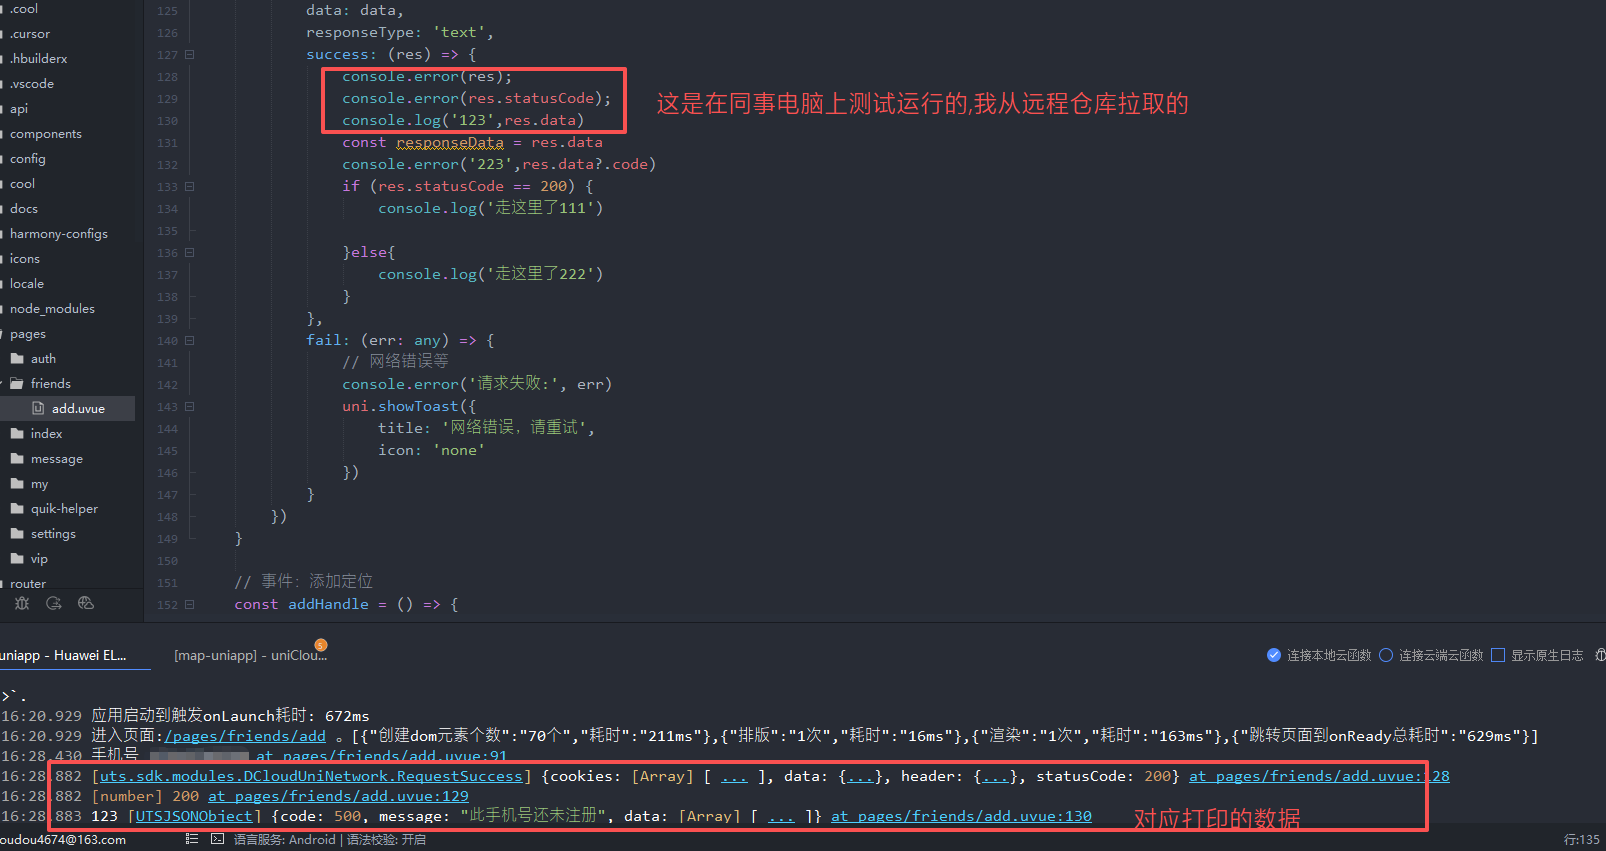Collapse code fold at line 127
This screenshot has height=851, width=1606.
tap(190, 55)
